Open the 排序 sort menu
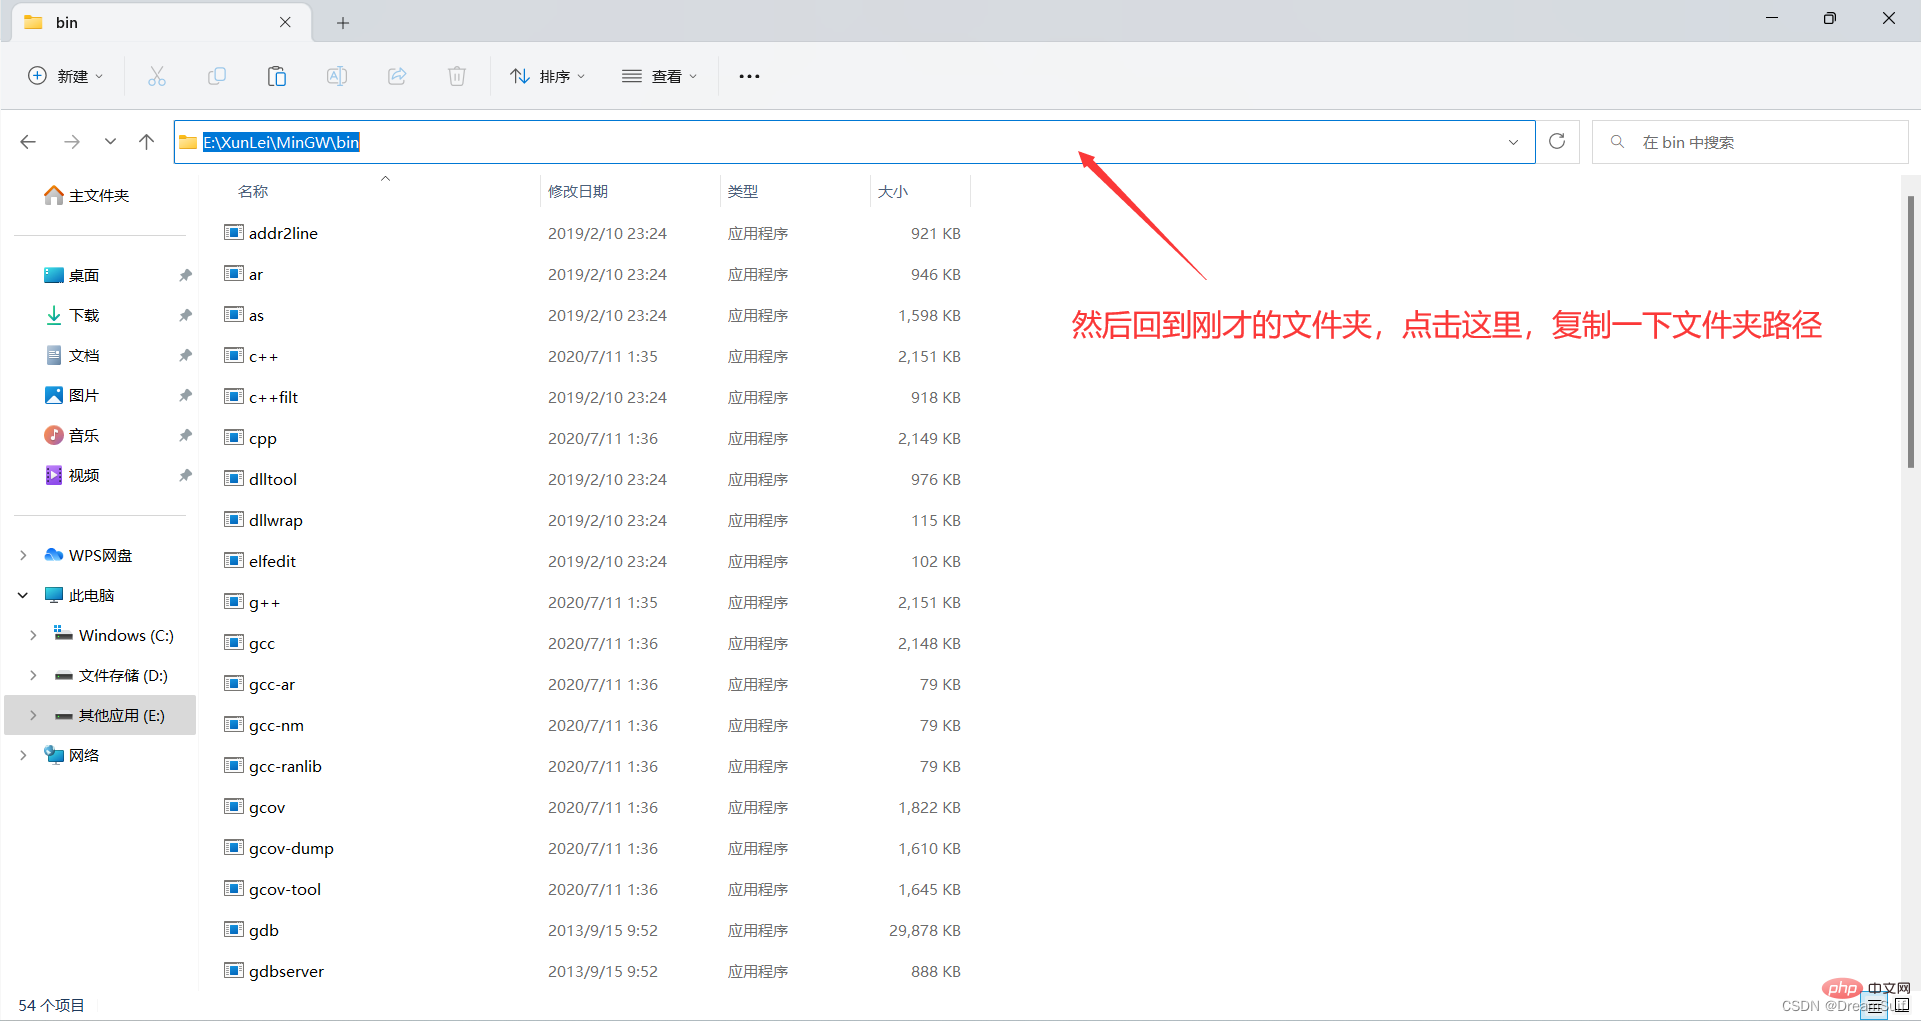The image size is (1921, 1021). click(x=547, y=75)
